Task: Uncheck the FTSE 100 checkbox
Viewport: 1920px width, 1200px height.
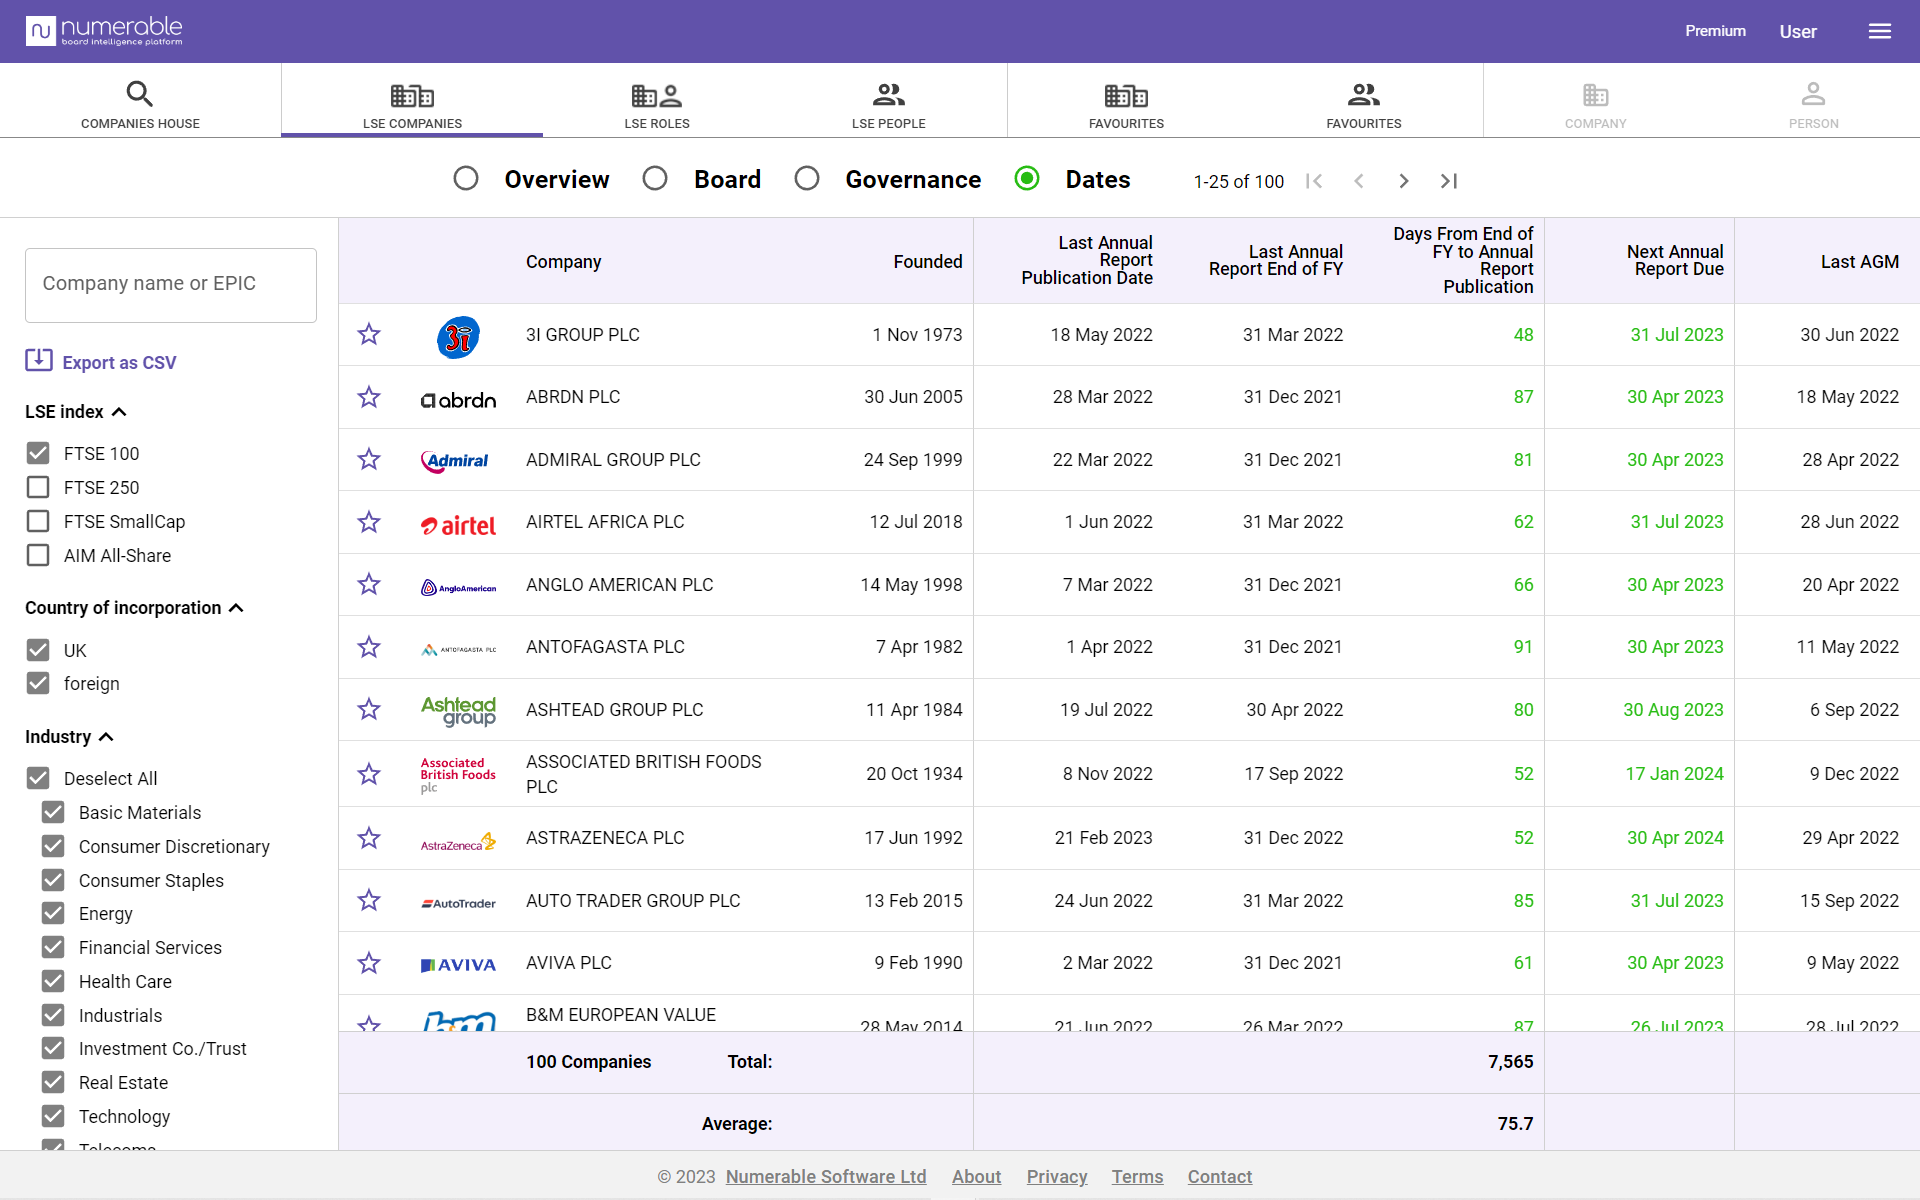Action: click(38, 453)
